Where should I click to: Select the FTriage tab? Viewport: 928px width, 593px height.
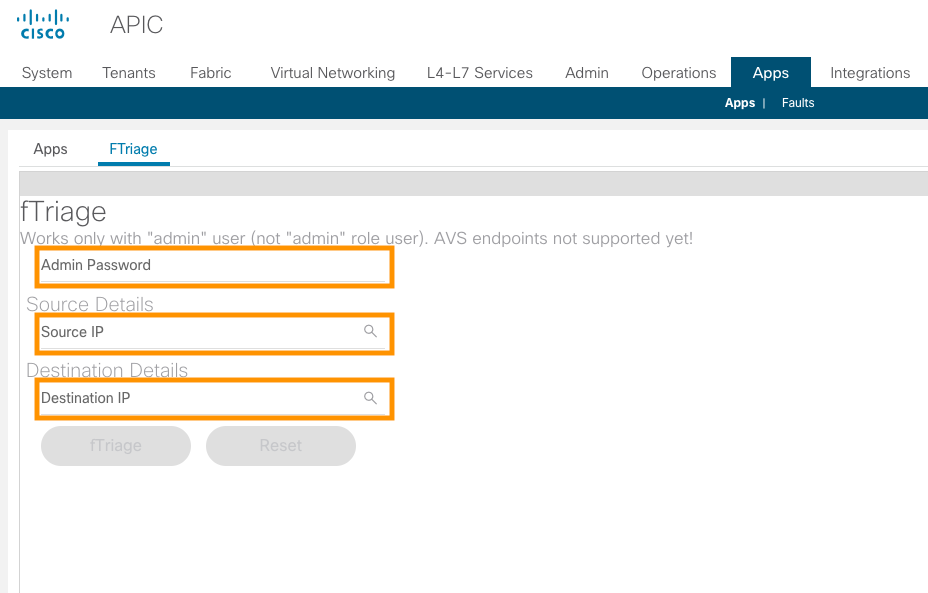point(133,149)
